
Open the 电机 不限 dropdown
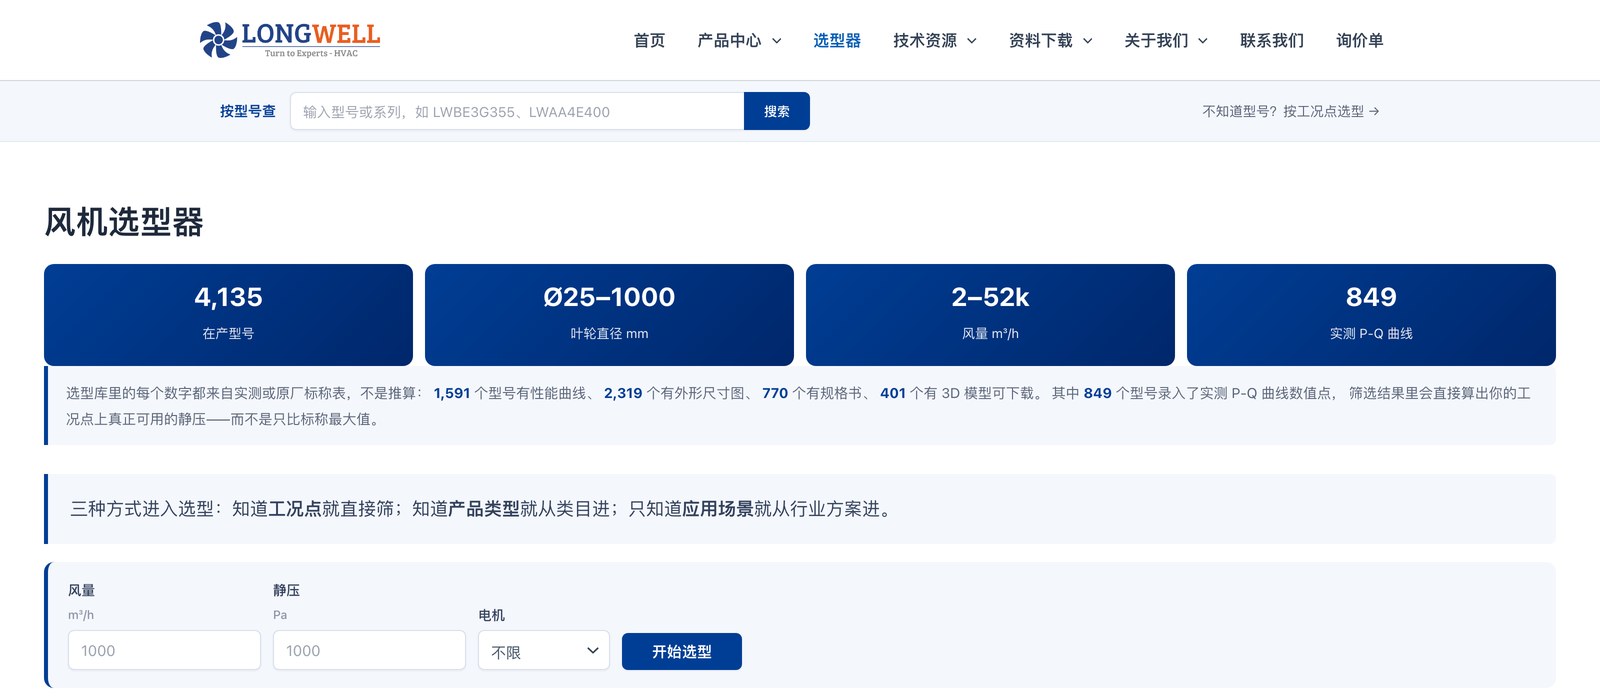544,651
